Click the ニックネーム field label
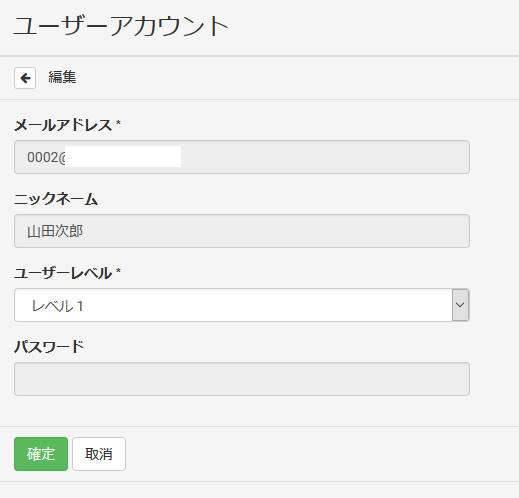519x498 pixels. (56, 199)
